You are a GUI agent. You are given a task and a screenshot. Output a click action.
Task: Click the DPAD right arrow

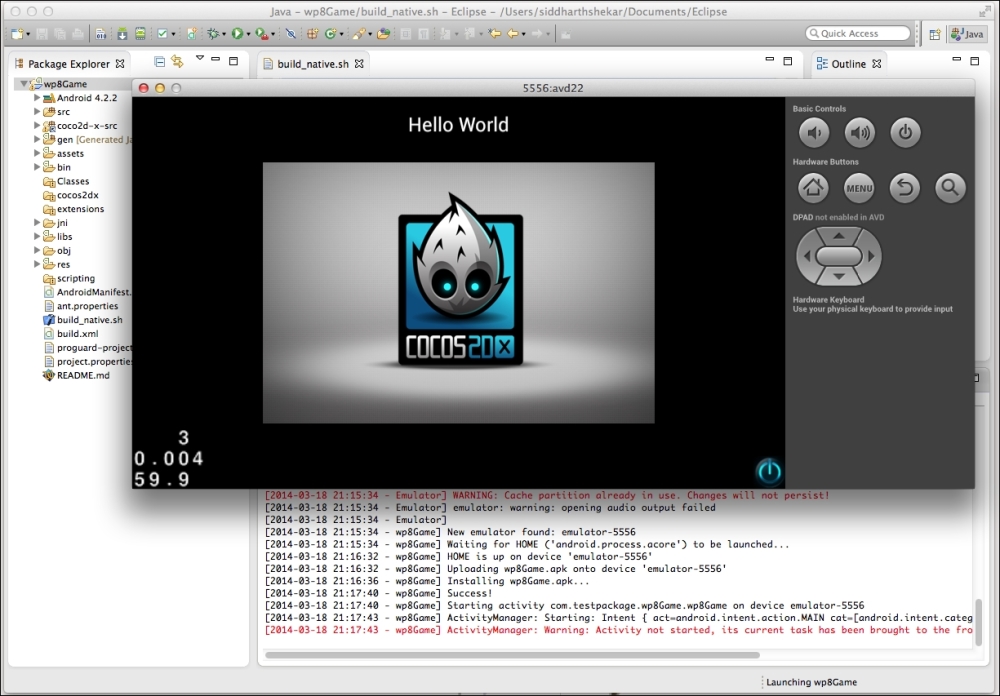tap(871, 256)
